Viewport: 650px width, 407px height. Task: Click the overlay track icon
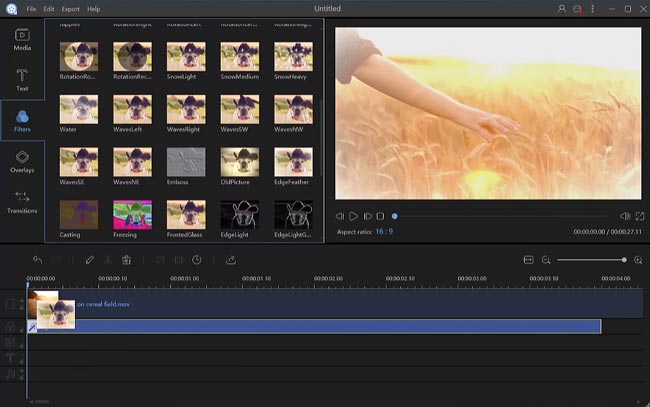coord(10,342)
